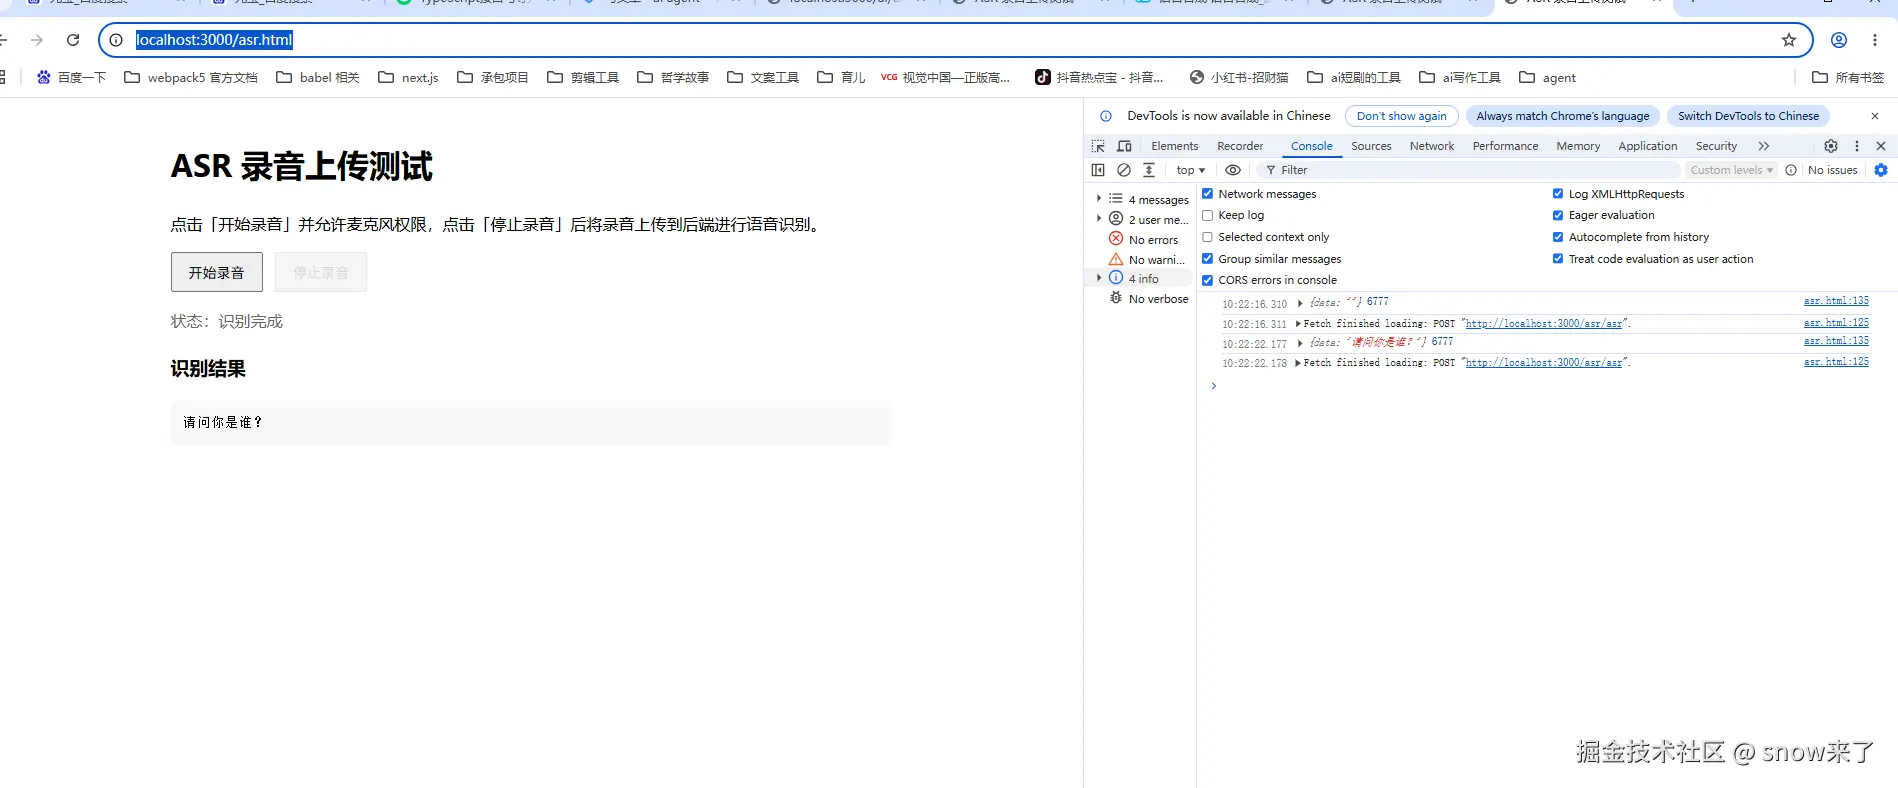Show or hide the console sidebar icon
The width and height of the screenshot is (1898, 788).
pyautogui.click(x=1098, y=170)
